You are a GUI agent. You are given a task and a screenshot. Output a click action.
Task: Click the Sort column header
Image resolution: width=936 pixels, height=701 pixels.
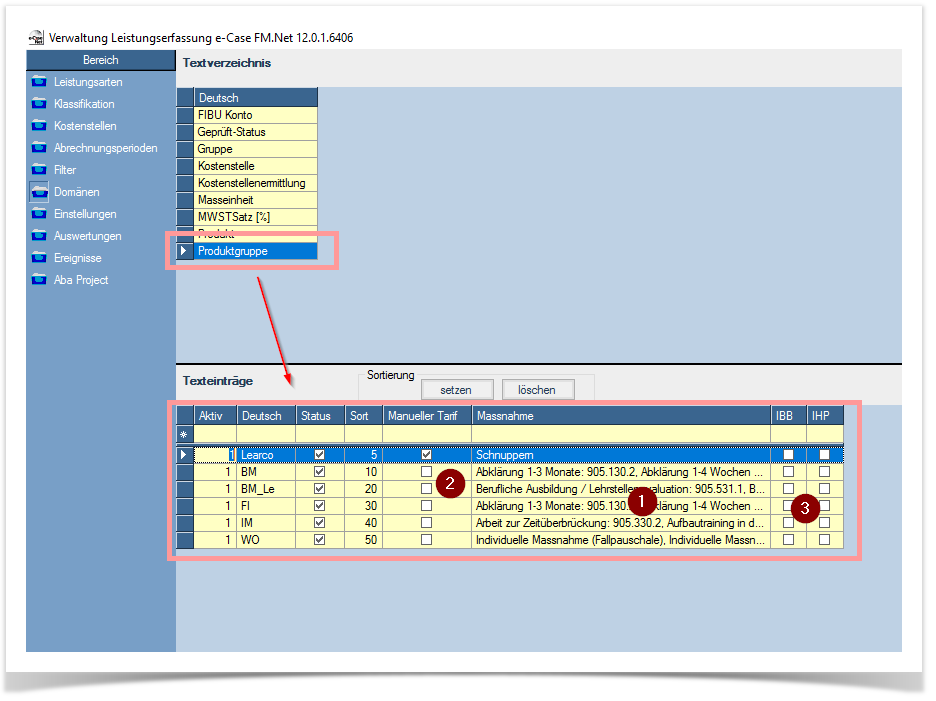point(364,416)
